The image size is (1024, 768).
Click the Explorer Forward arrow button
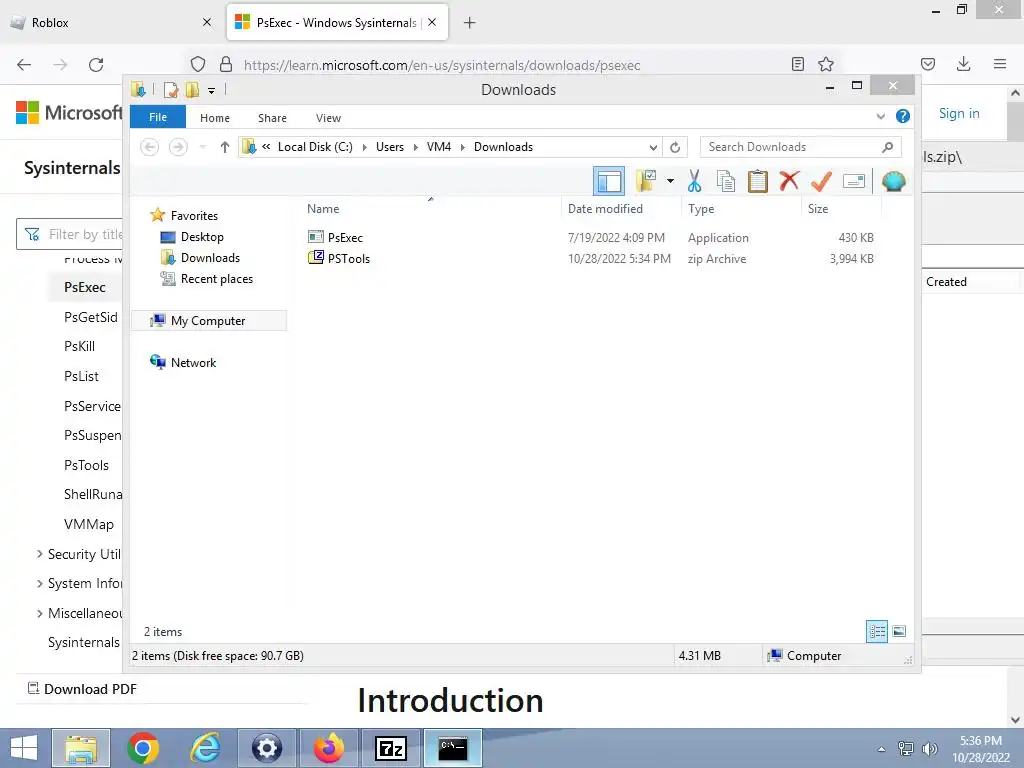coord(178,147)
